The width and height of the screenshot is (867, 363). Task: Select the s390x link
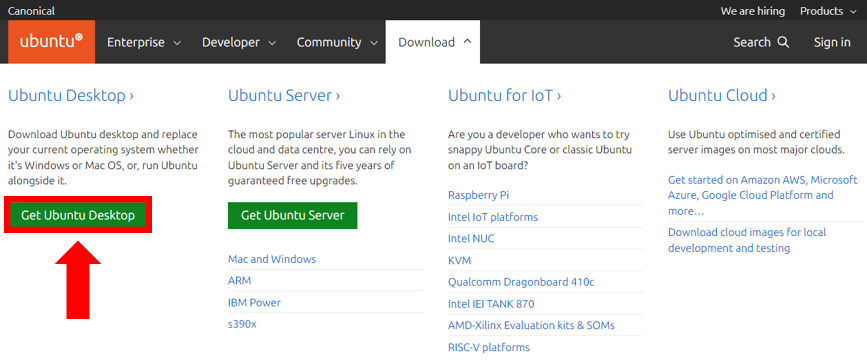[242, 324]
